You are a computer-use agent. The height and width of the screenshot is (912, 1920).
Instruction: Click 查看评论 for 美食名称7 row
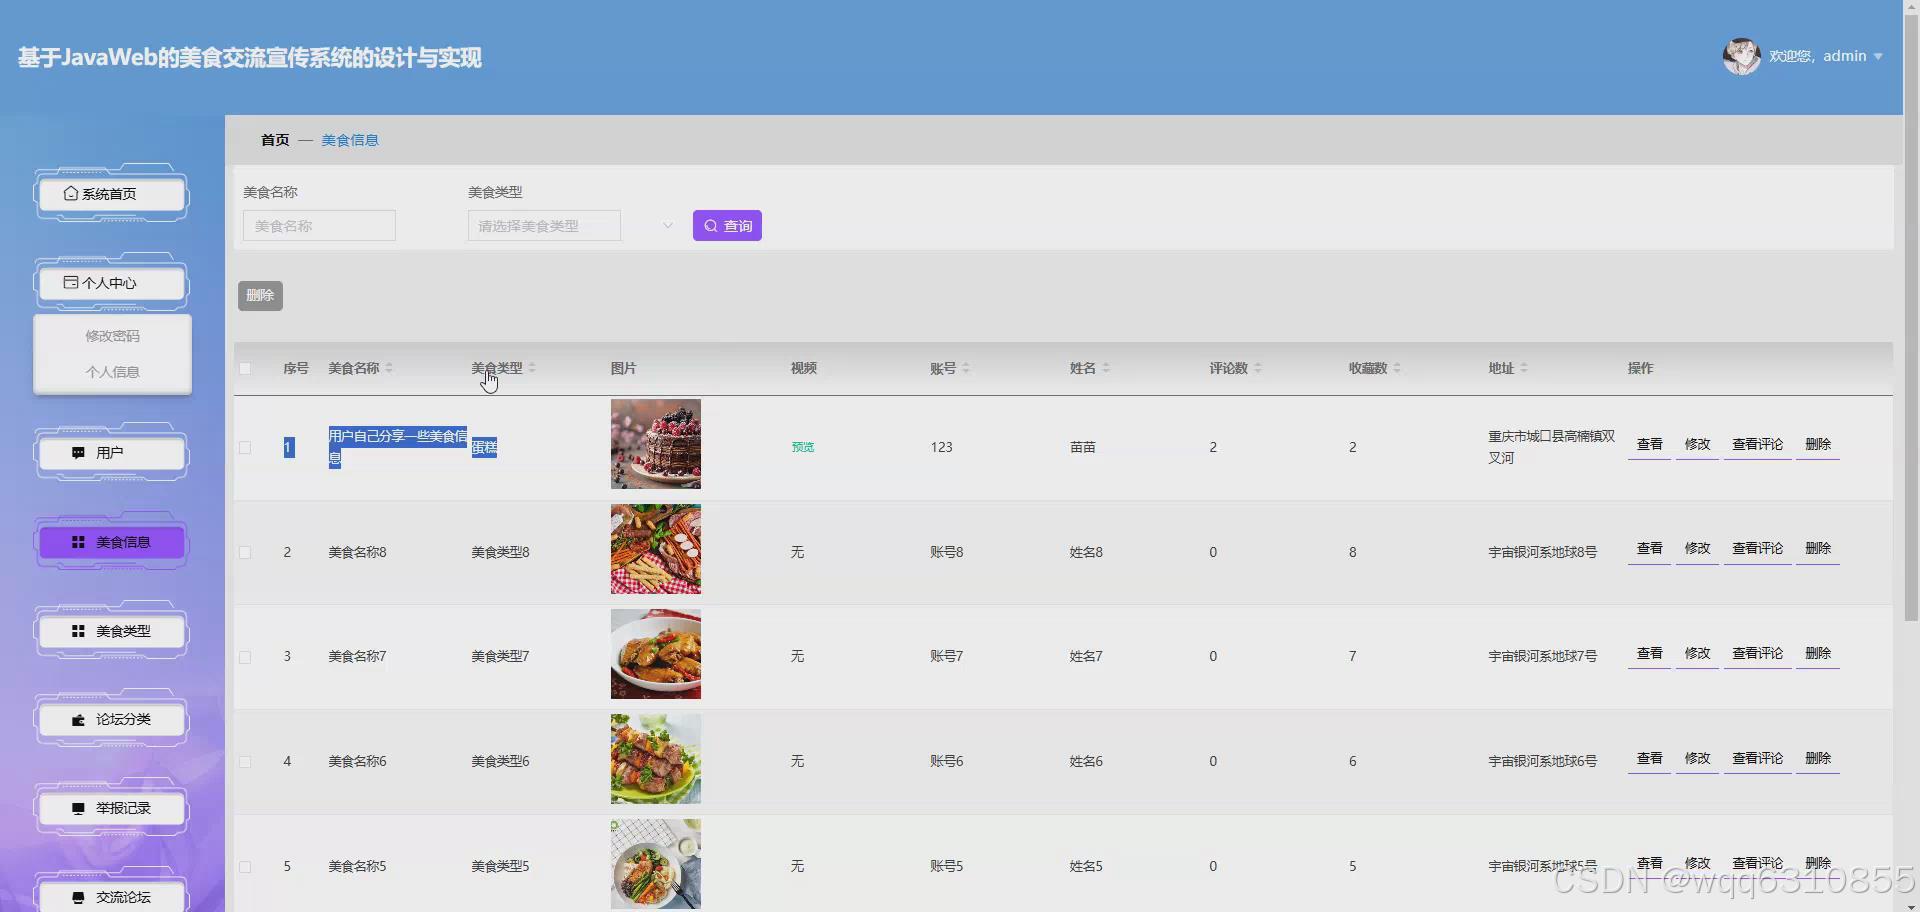click(x=1757, y=653)
